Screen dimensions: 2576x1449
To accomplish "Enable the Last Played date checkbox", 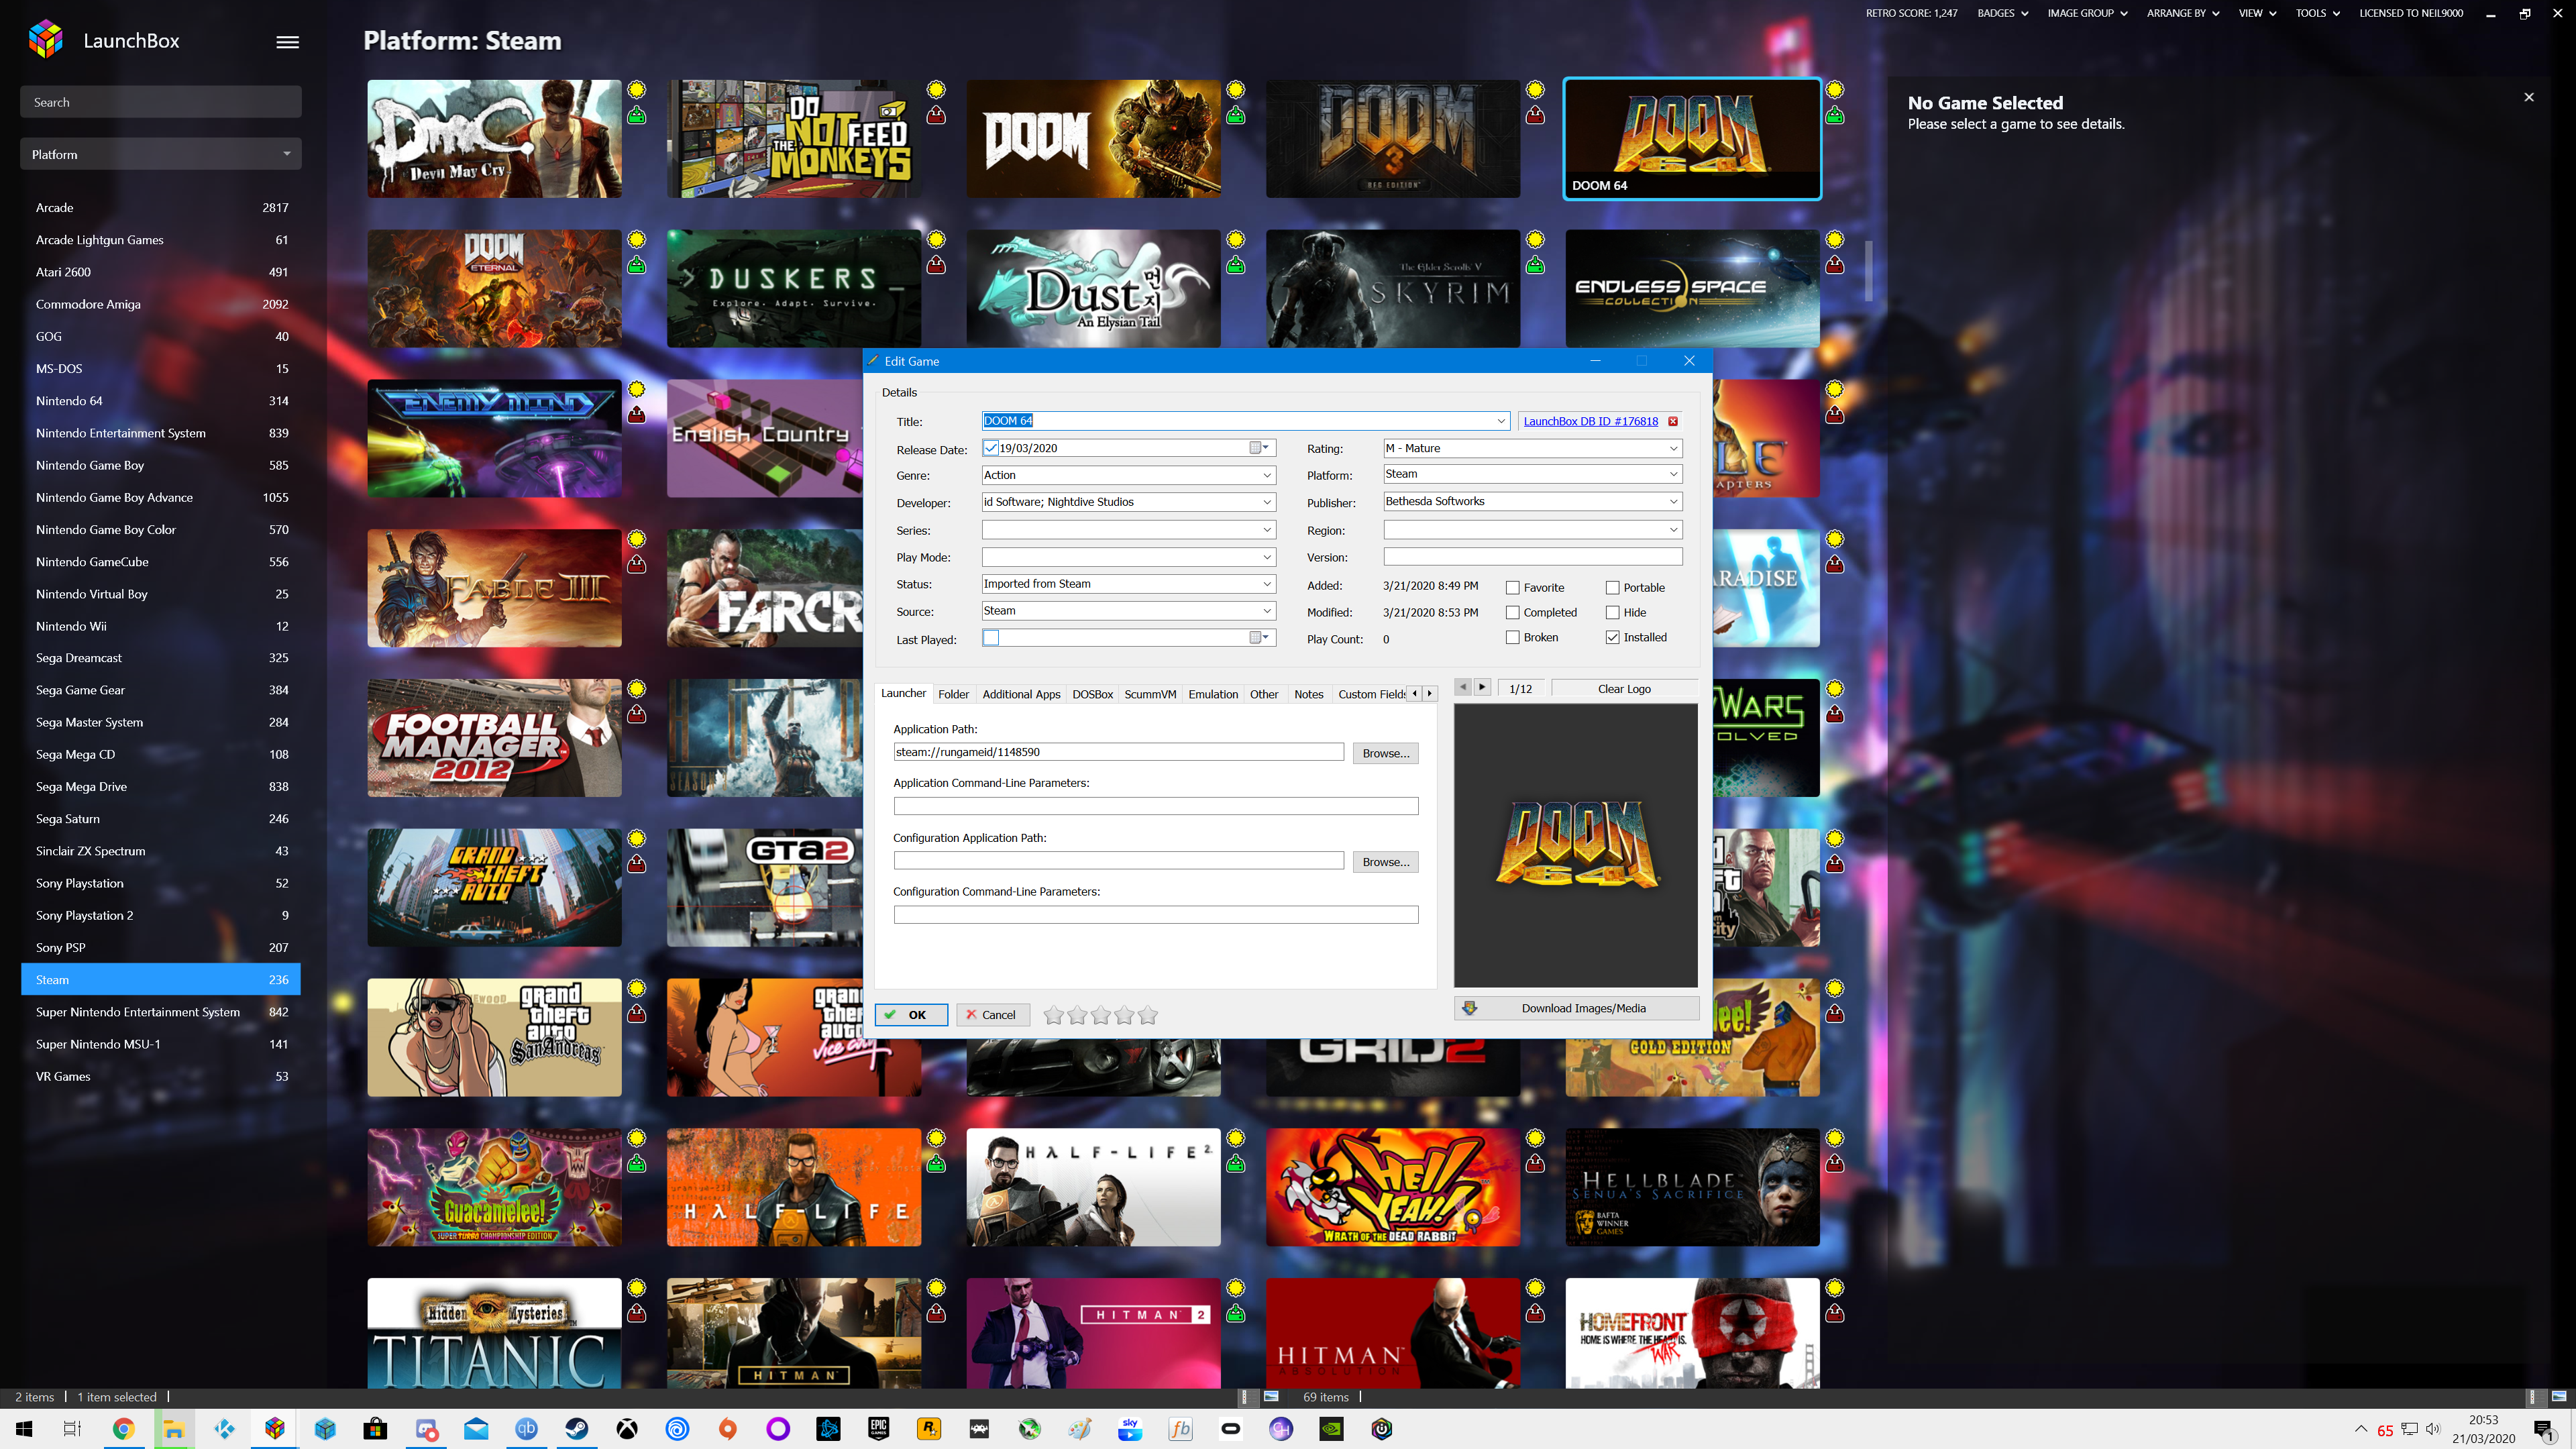I will (x=990, y=637).
